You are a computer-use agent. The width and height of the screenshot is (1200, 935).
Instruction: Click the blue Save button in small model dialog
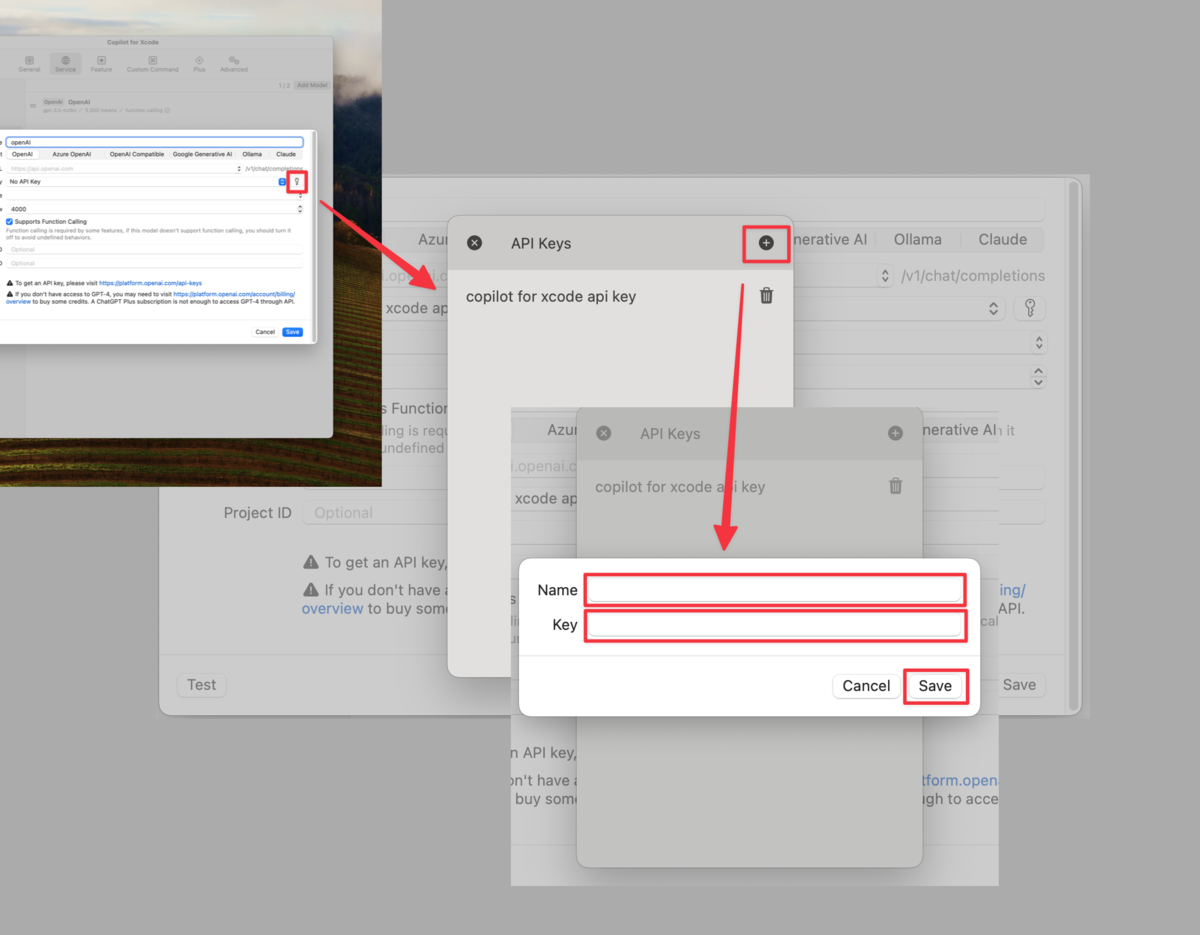[292, 332]
